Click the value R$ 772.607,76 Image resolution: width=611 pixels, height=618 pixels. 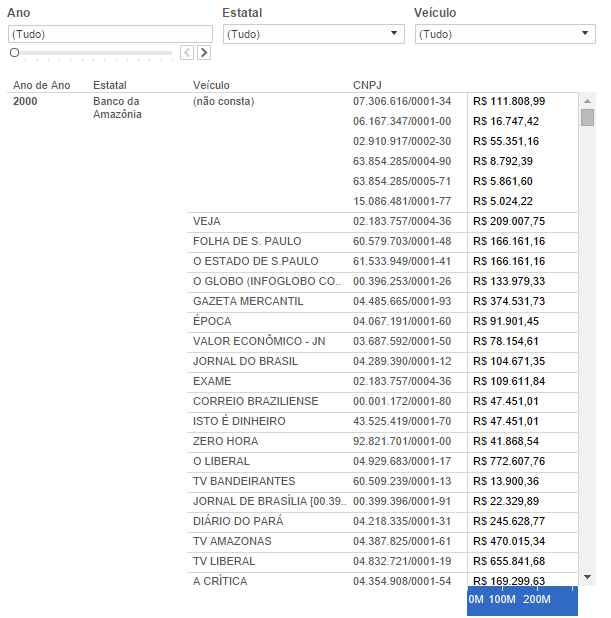tap(509, 461)
